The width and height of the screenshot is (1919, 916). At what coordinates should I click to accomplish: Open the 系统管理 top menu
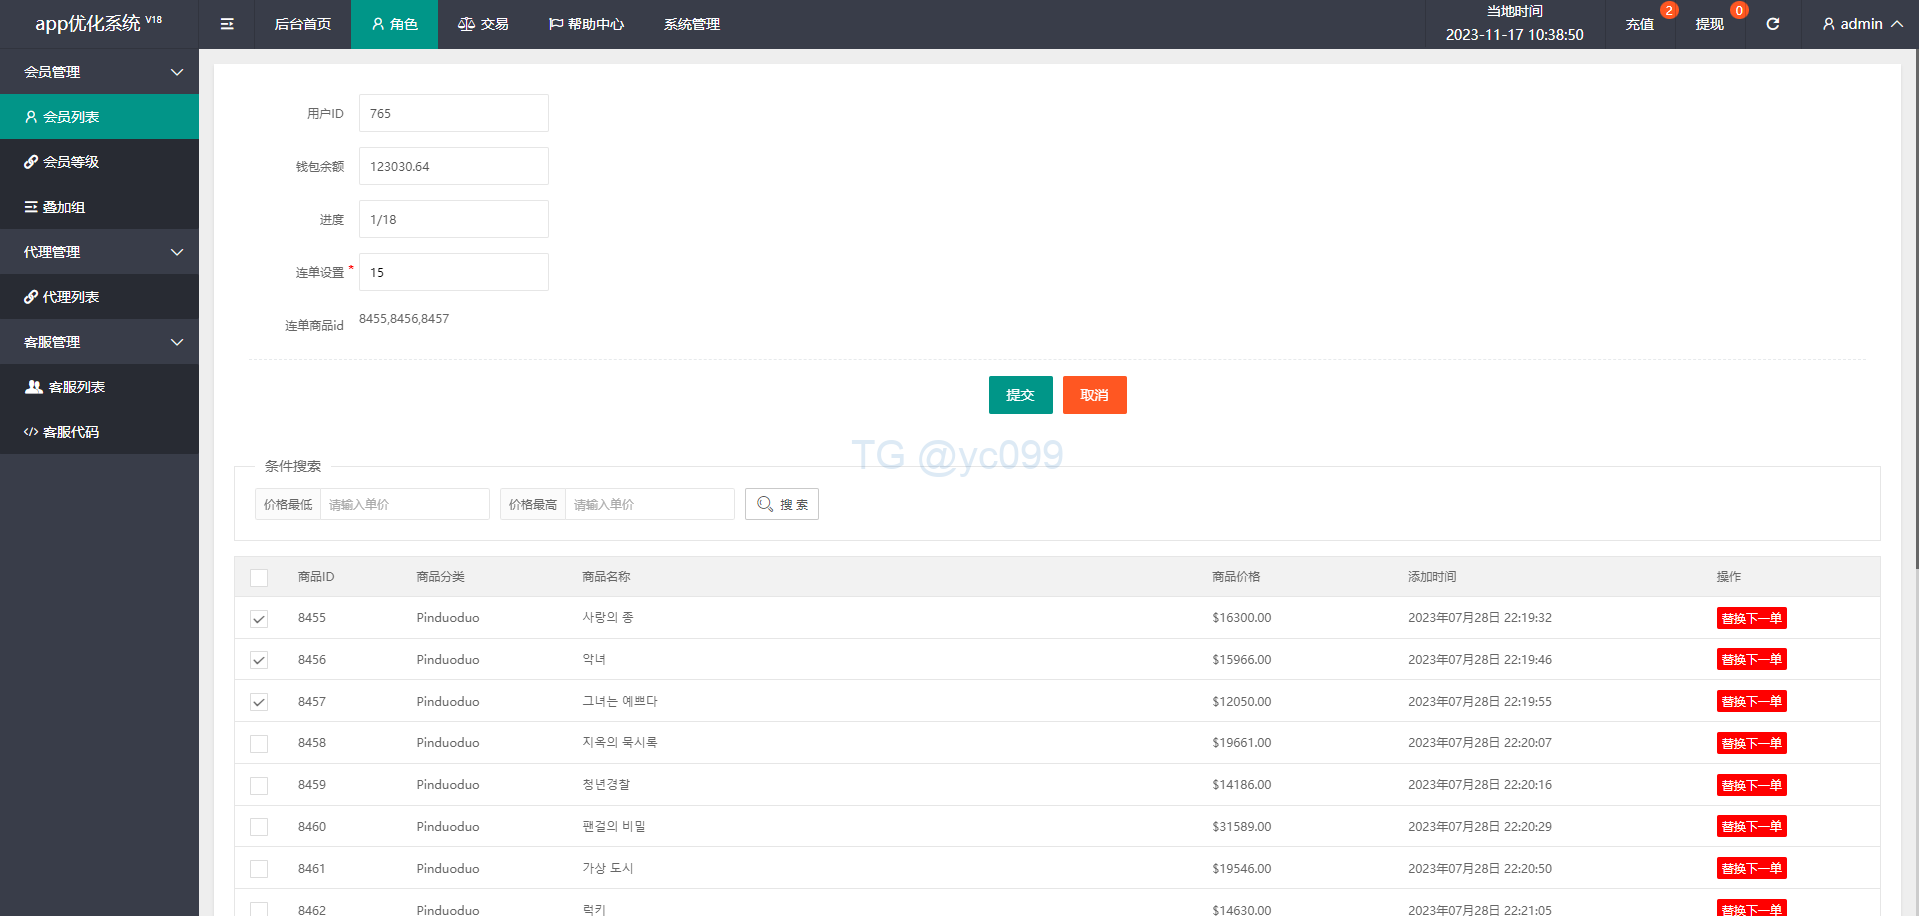pyautogui.click(x=691, y=24)
